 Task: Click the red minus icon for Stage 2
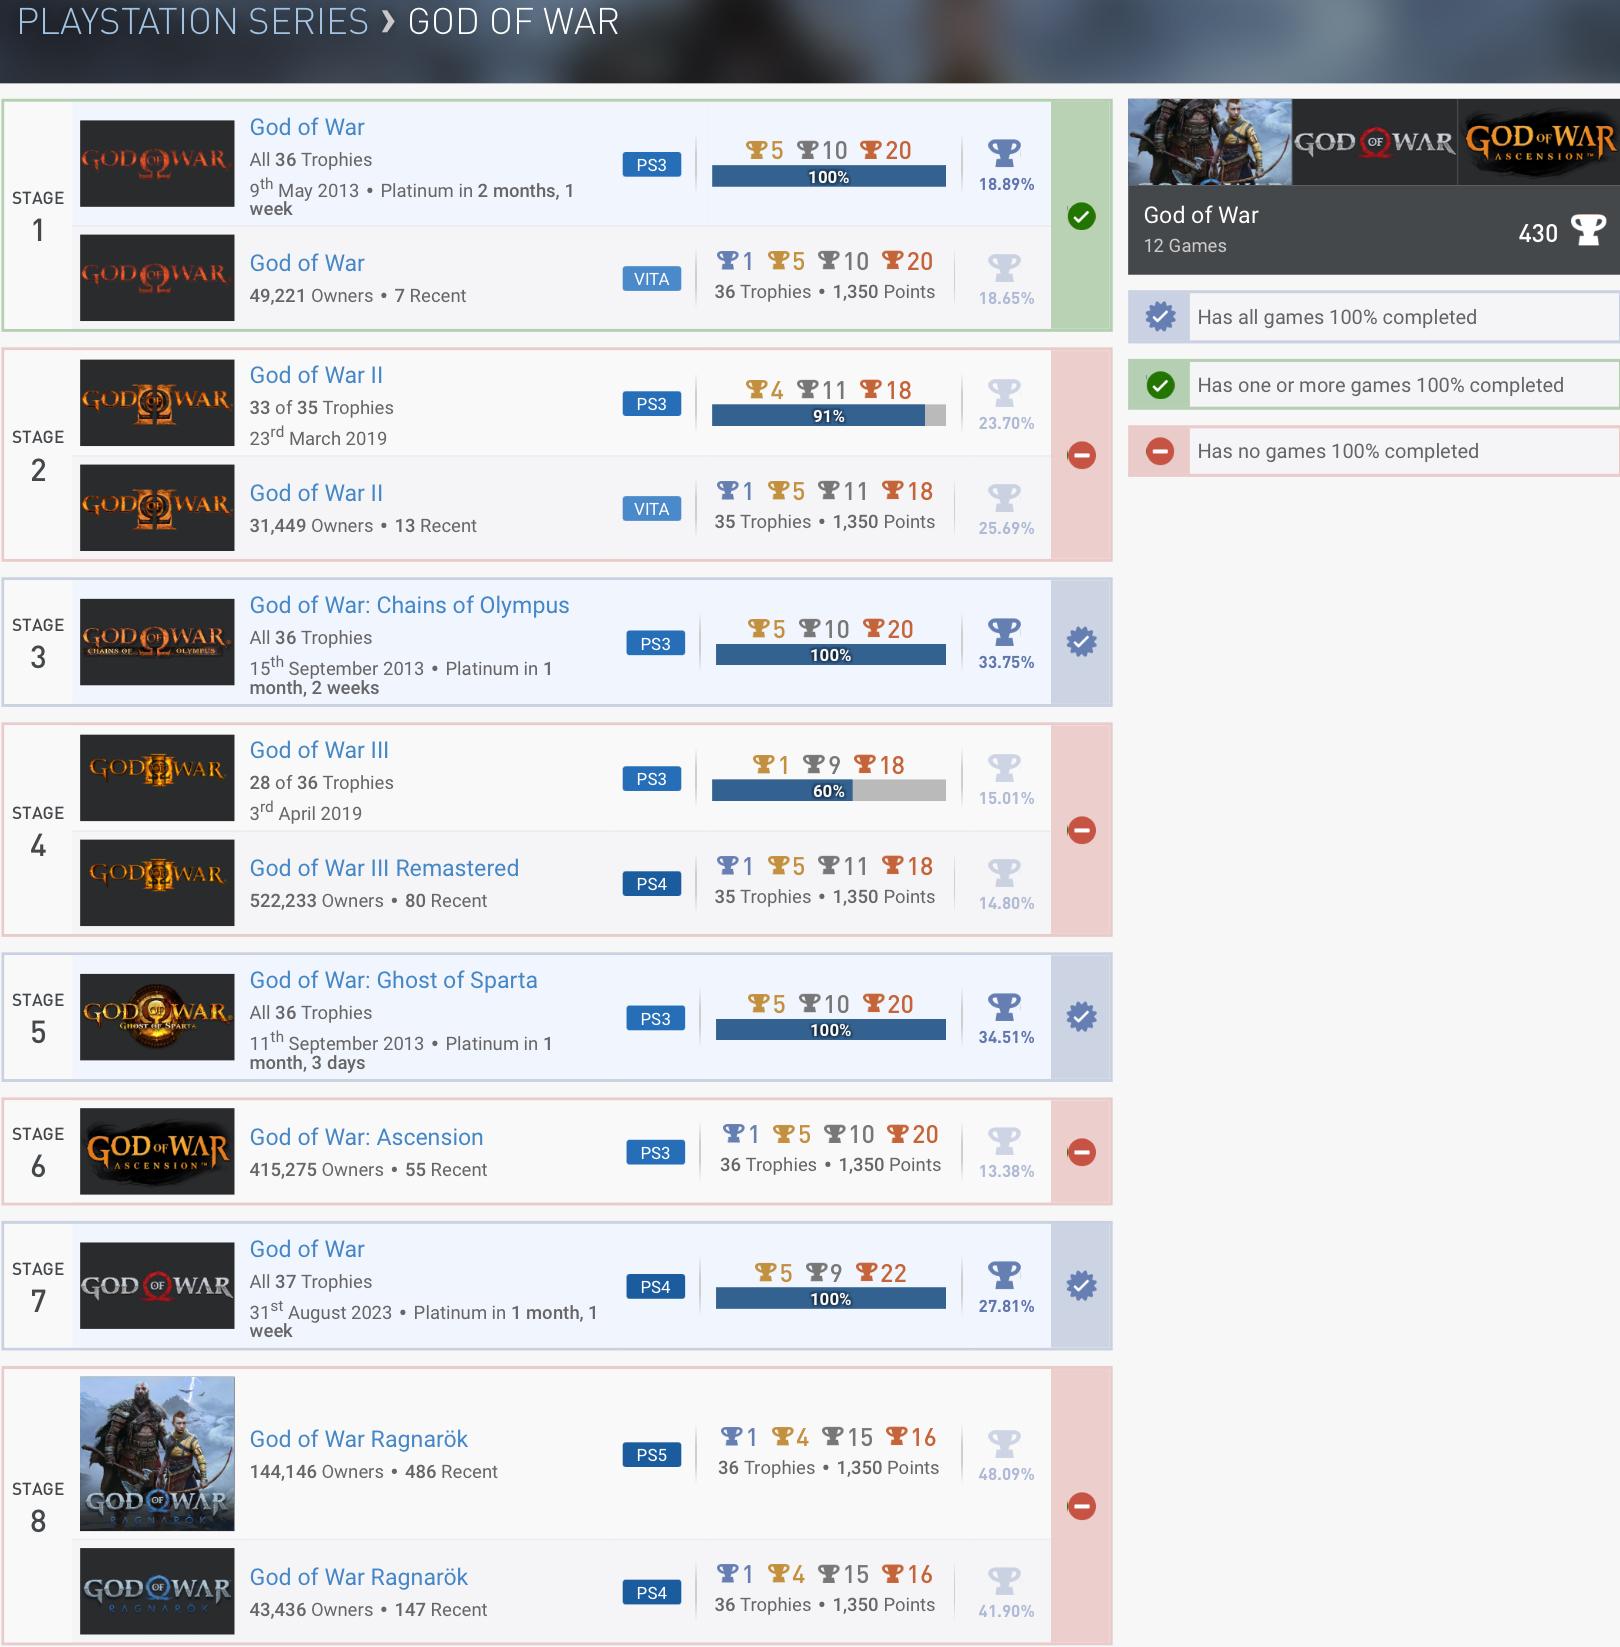1081,456
